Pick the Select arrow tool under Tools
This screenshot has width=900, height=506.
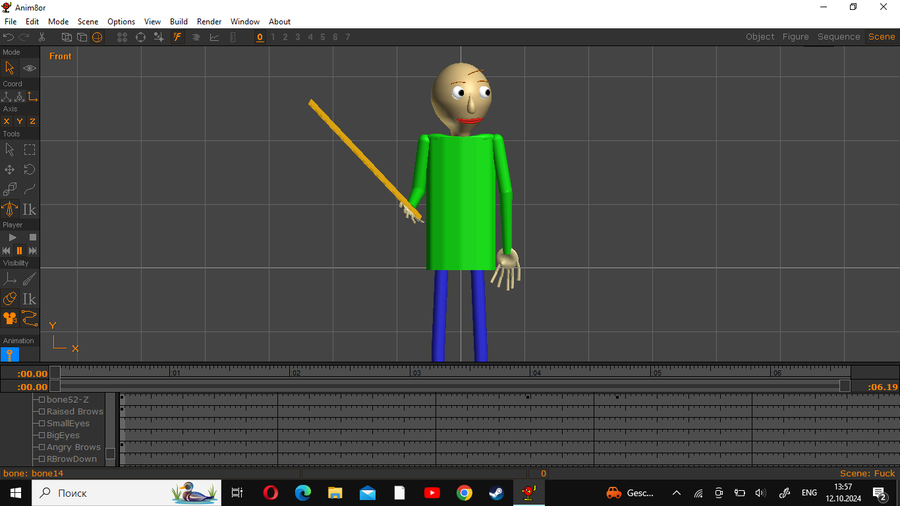point(10,150)
